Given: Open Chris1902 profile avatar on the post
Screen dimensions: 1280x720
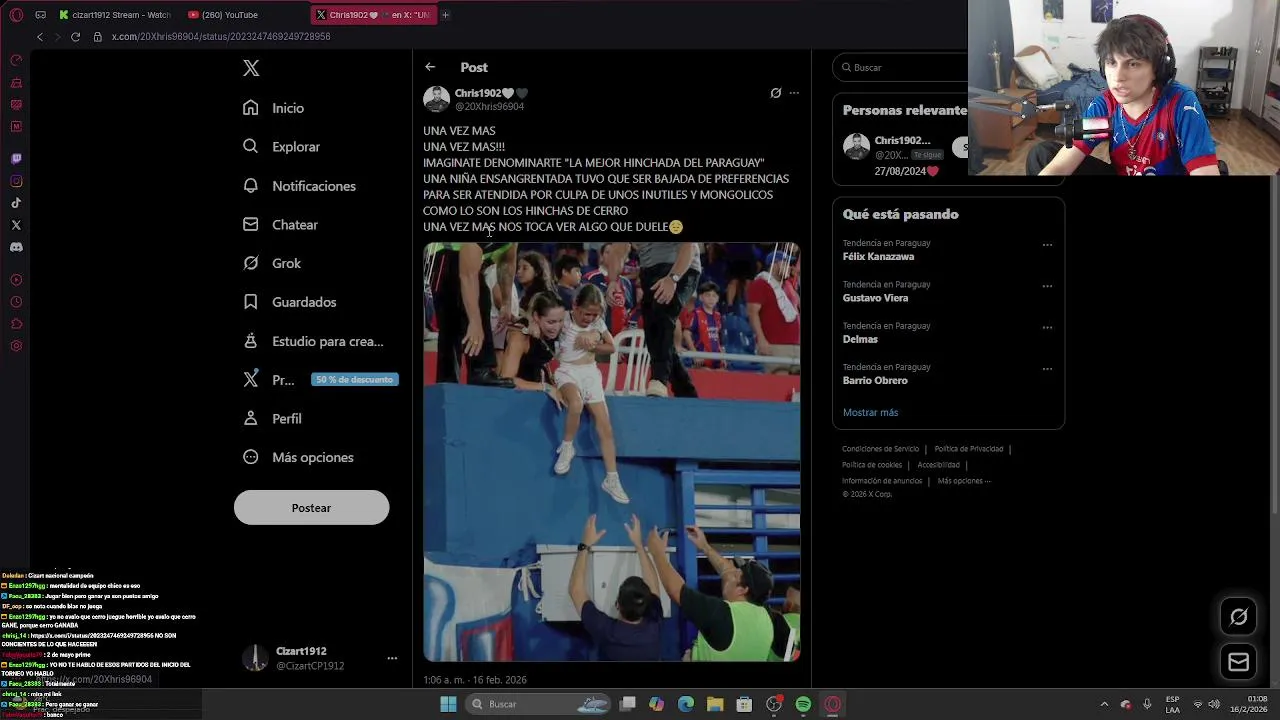Looking at the screenshot, I should coord(436,99).
